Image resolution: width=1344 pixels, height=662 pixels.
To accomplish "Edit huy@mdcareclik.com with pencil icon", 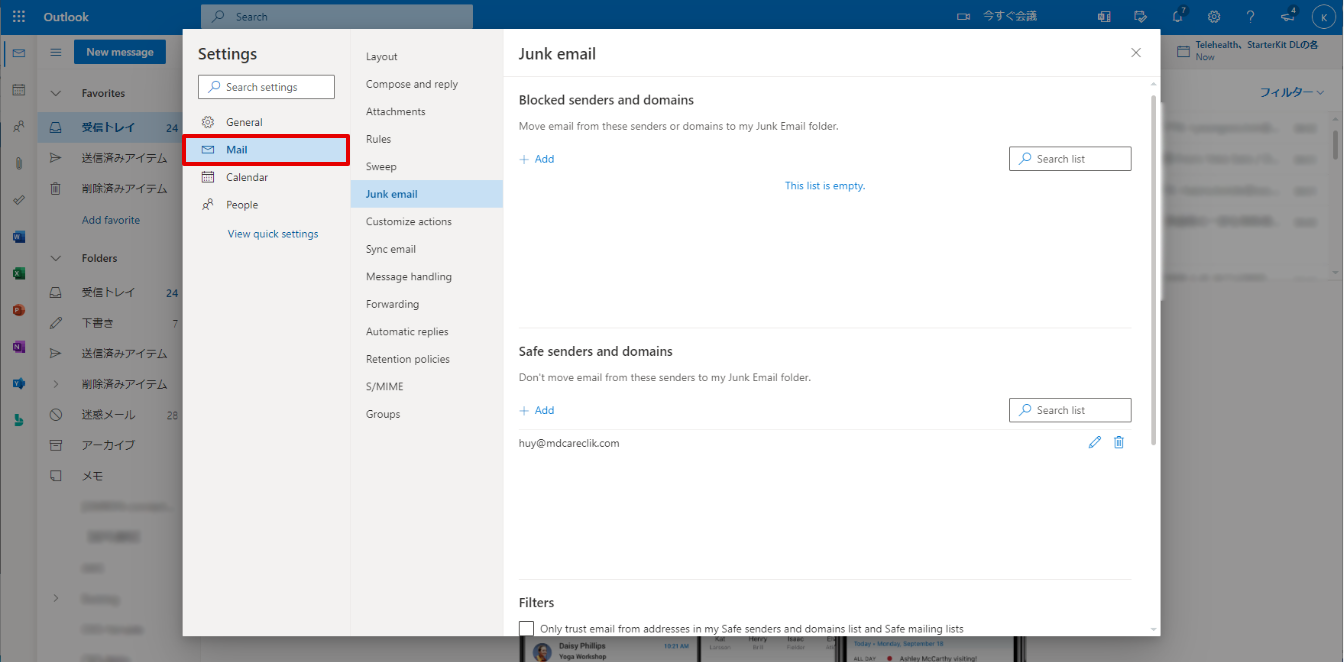I will [x=1095, y=442].
